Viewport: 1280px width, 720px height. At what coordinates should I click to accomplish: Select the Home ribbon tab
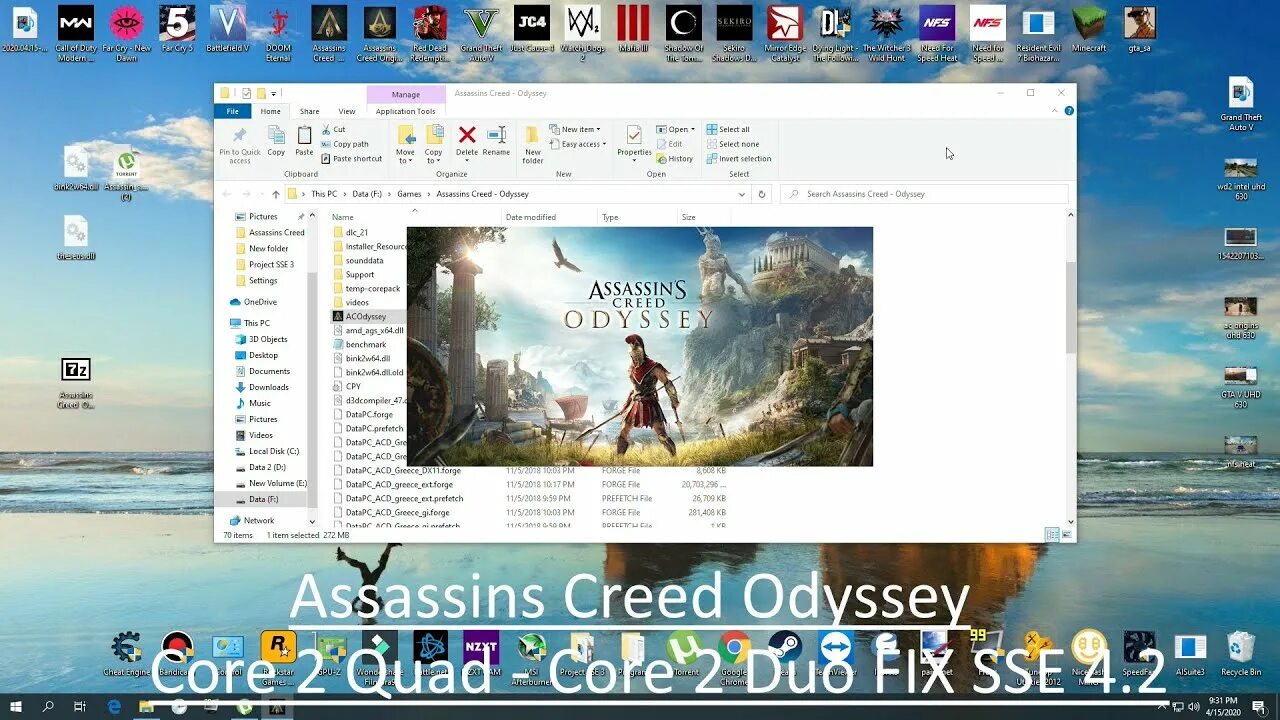271,111
